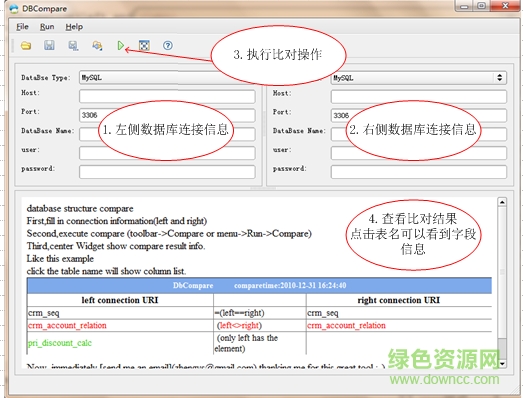Screen dimensions: 523x398
Task: Click the DBCompare app icon in title bar
Action: pyautogui.click(x=14, y=8)
